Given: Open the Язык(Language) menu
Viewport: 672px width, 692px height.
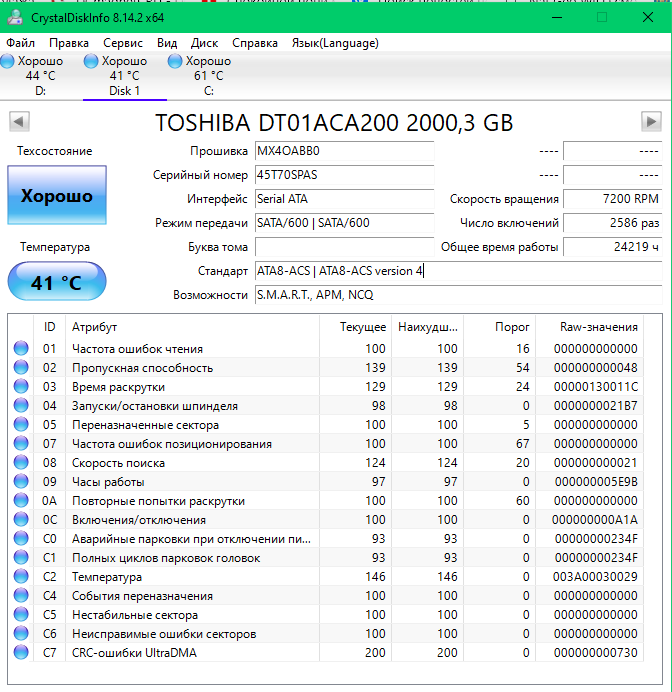Looking at the screenshot, I should 335,43.
